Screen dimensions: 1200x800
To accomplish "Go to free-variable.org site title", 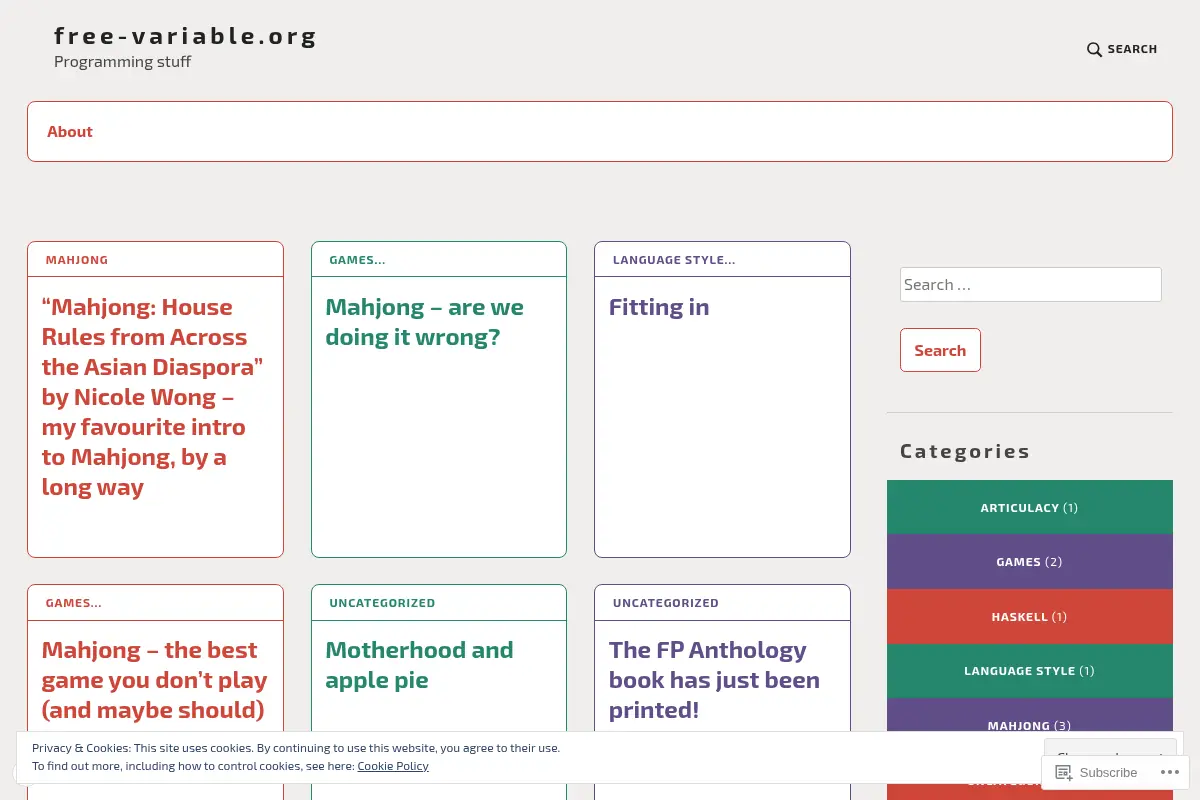I will point(185,36).
